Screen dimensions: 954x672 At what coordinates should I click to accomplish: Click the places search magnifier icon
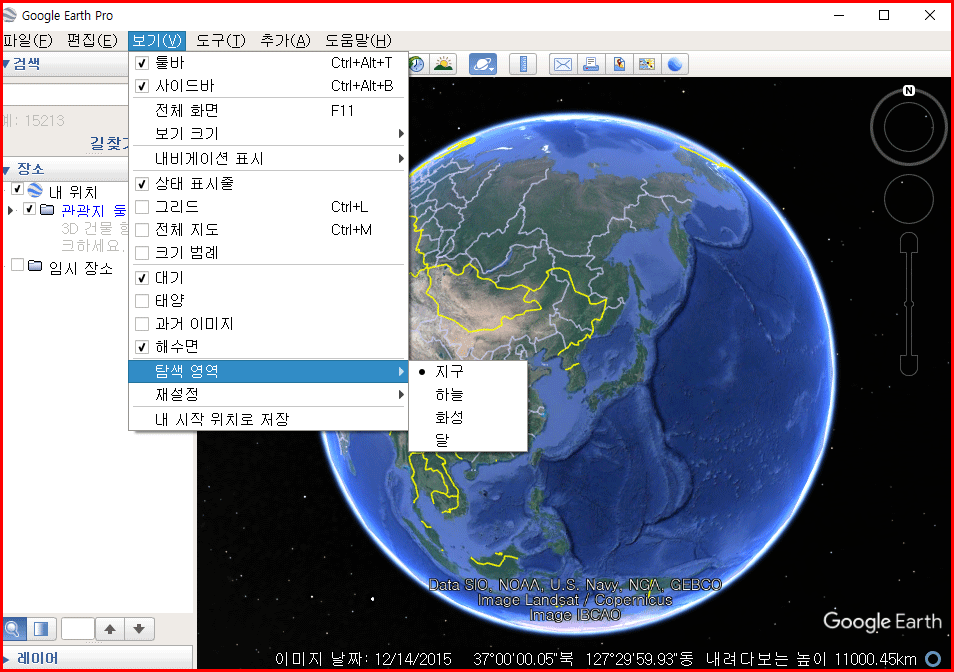click(13, 629)
